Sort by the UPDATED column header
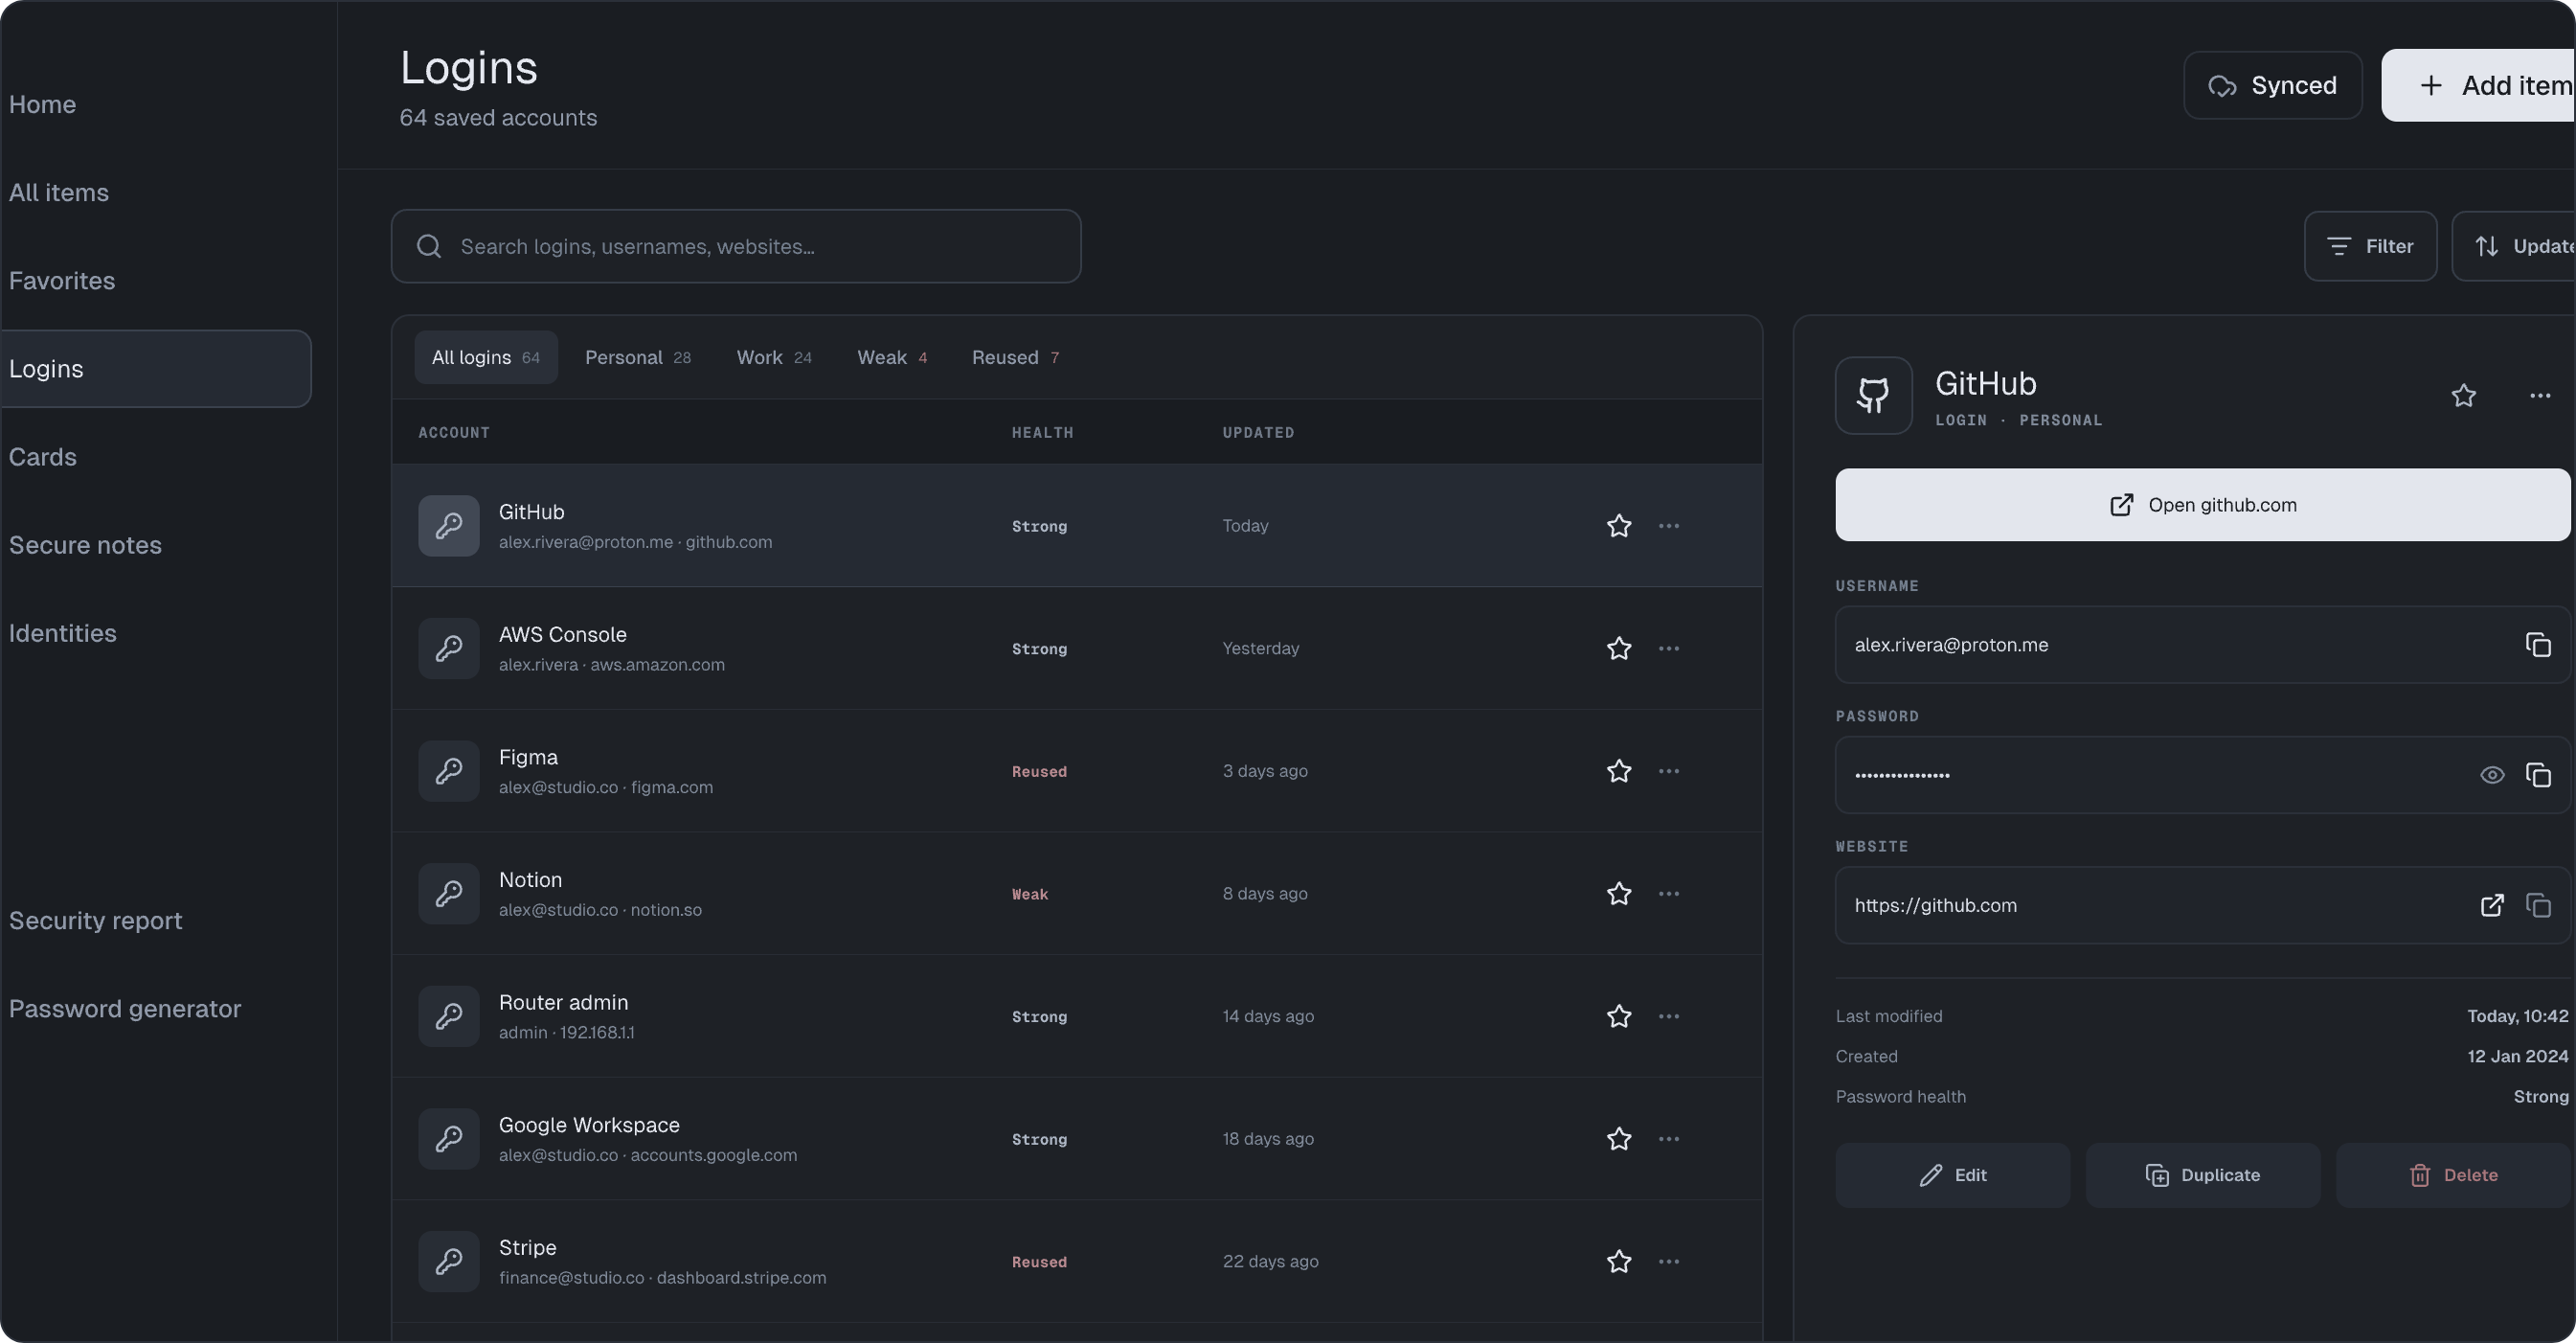 click(1258, 432)
